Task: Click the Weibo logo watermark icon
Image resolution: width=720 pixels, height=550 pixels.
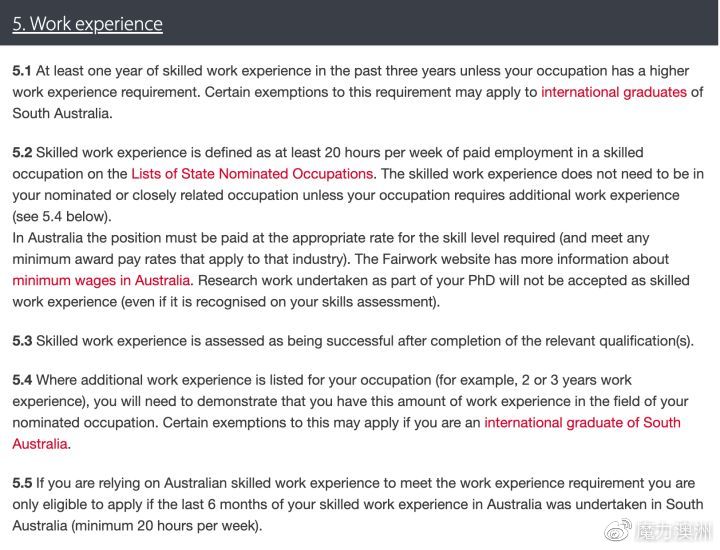Action: [618, 530]
